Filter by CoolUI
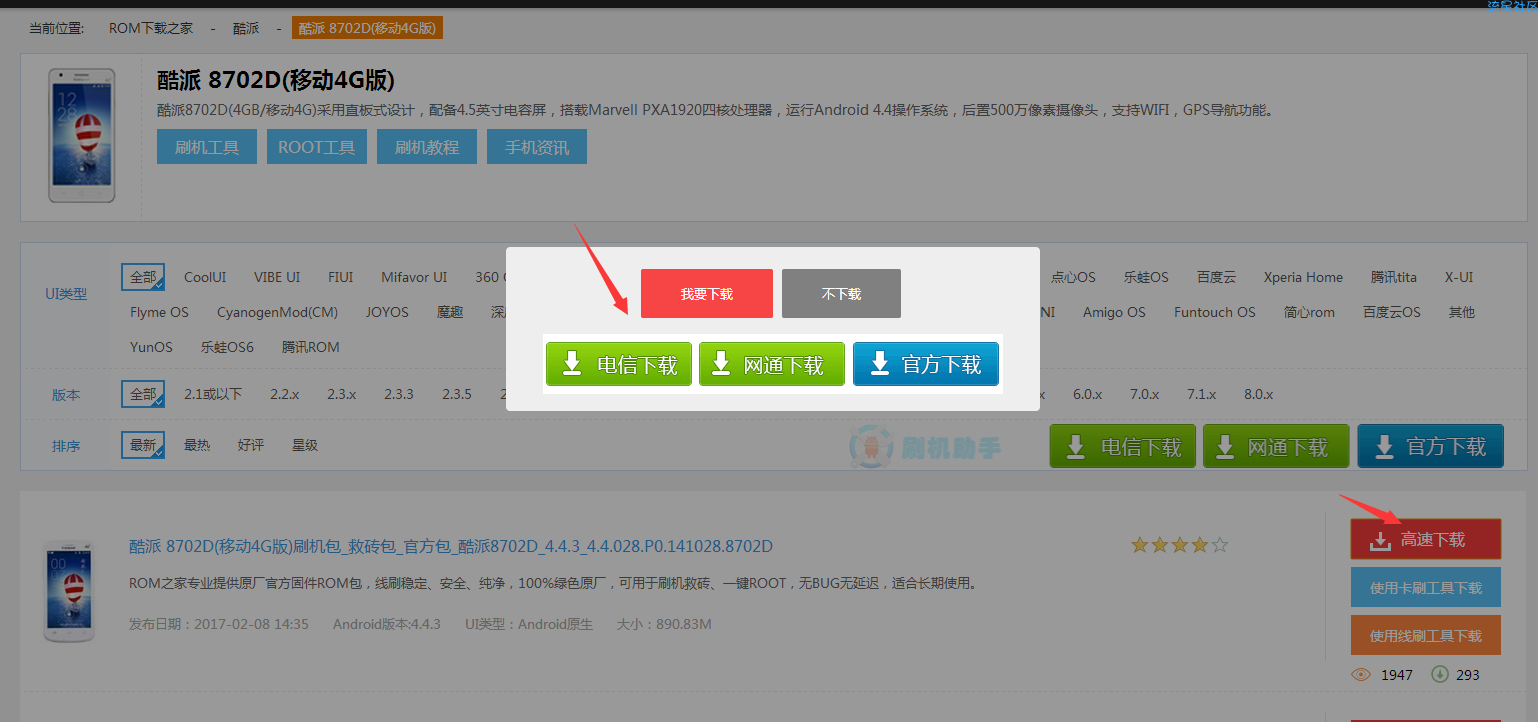This screenshot has height=722, width=1538. coord(205,277)
